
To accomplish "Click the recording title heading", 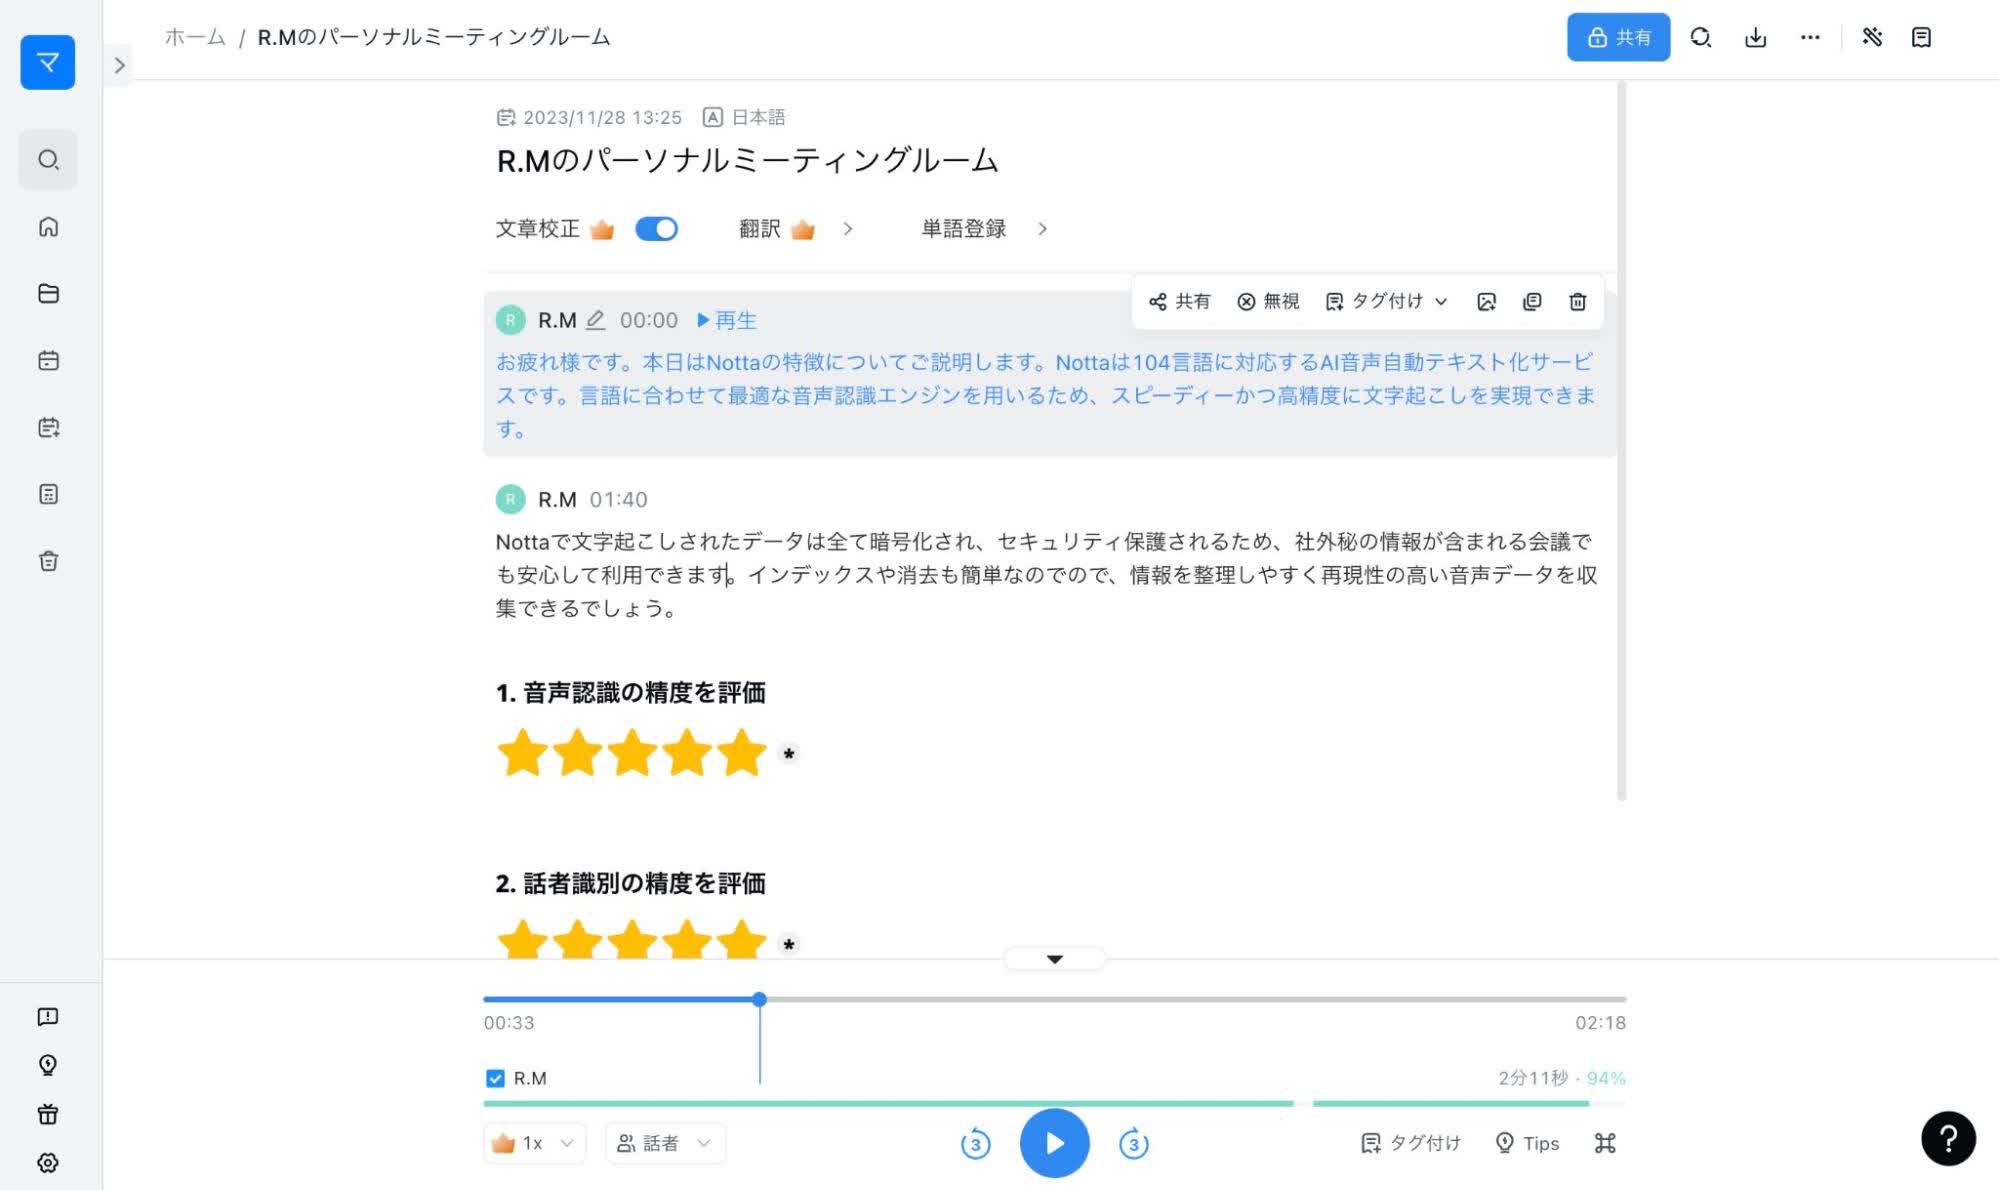I will click(747, 161).
